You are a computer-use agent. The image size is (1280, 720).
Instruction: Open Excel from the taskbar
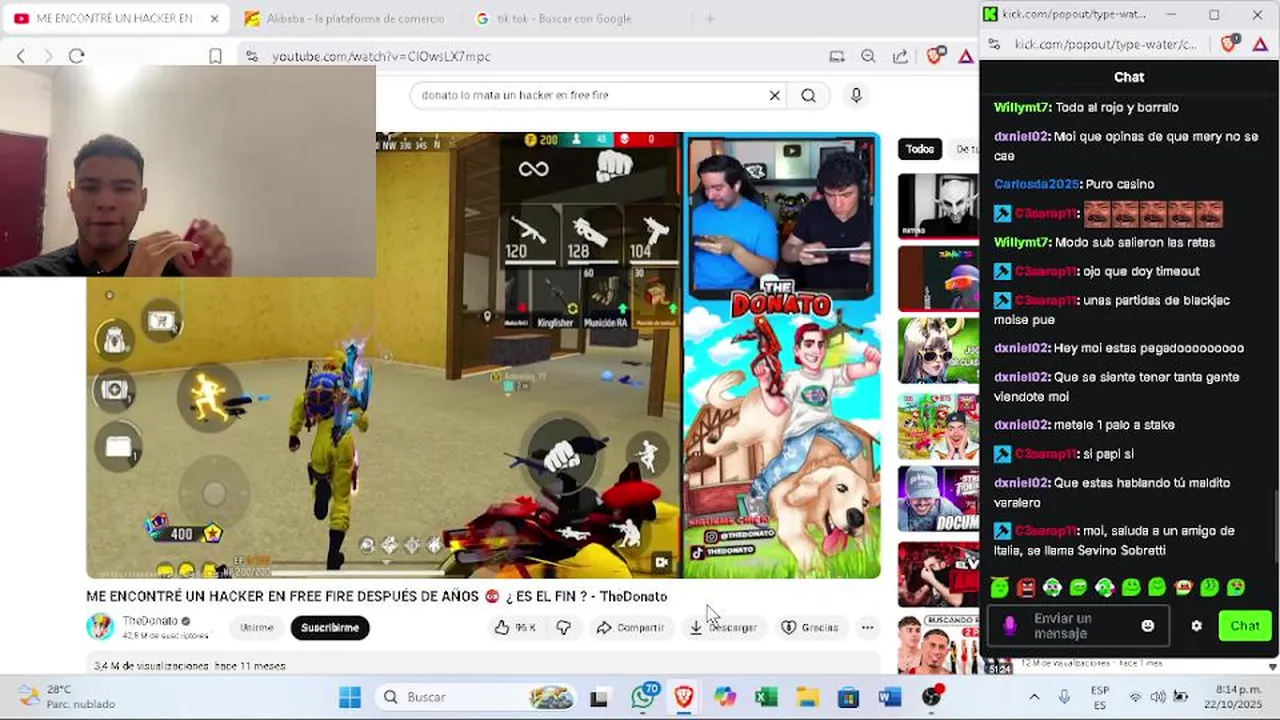tap(766, 697)
